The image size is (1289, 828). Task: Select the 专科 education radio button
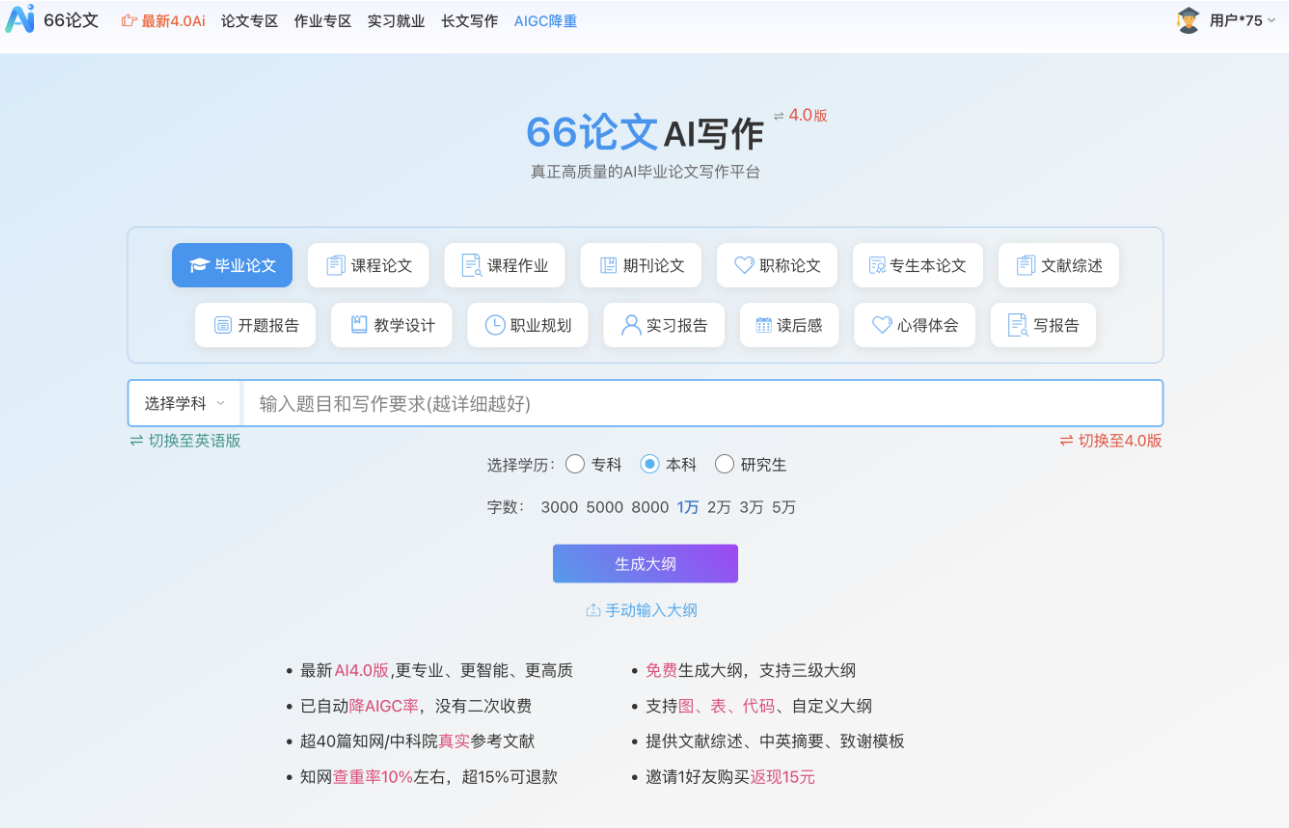[575, 464]
